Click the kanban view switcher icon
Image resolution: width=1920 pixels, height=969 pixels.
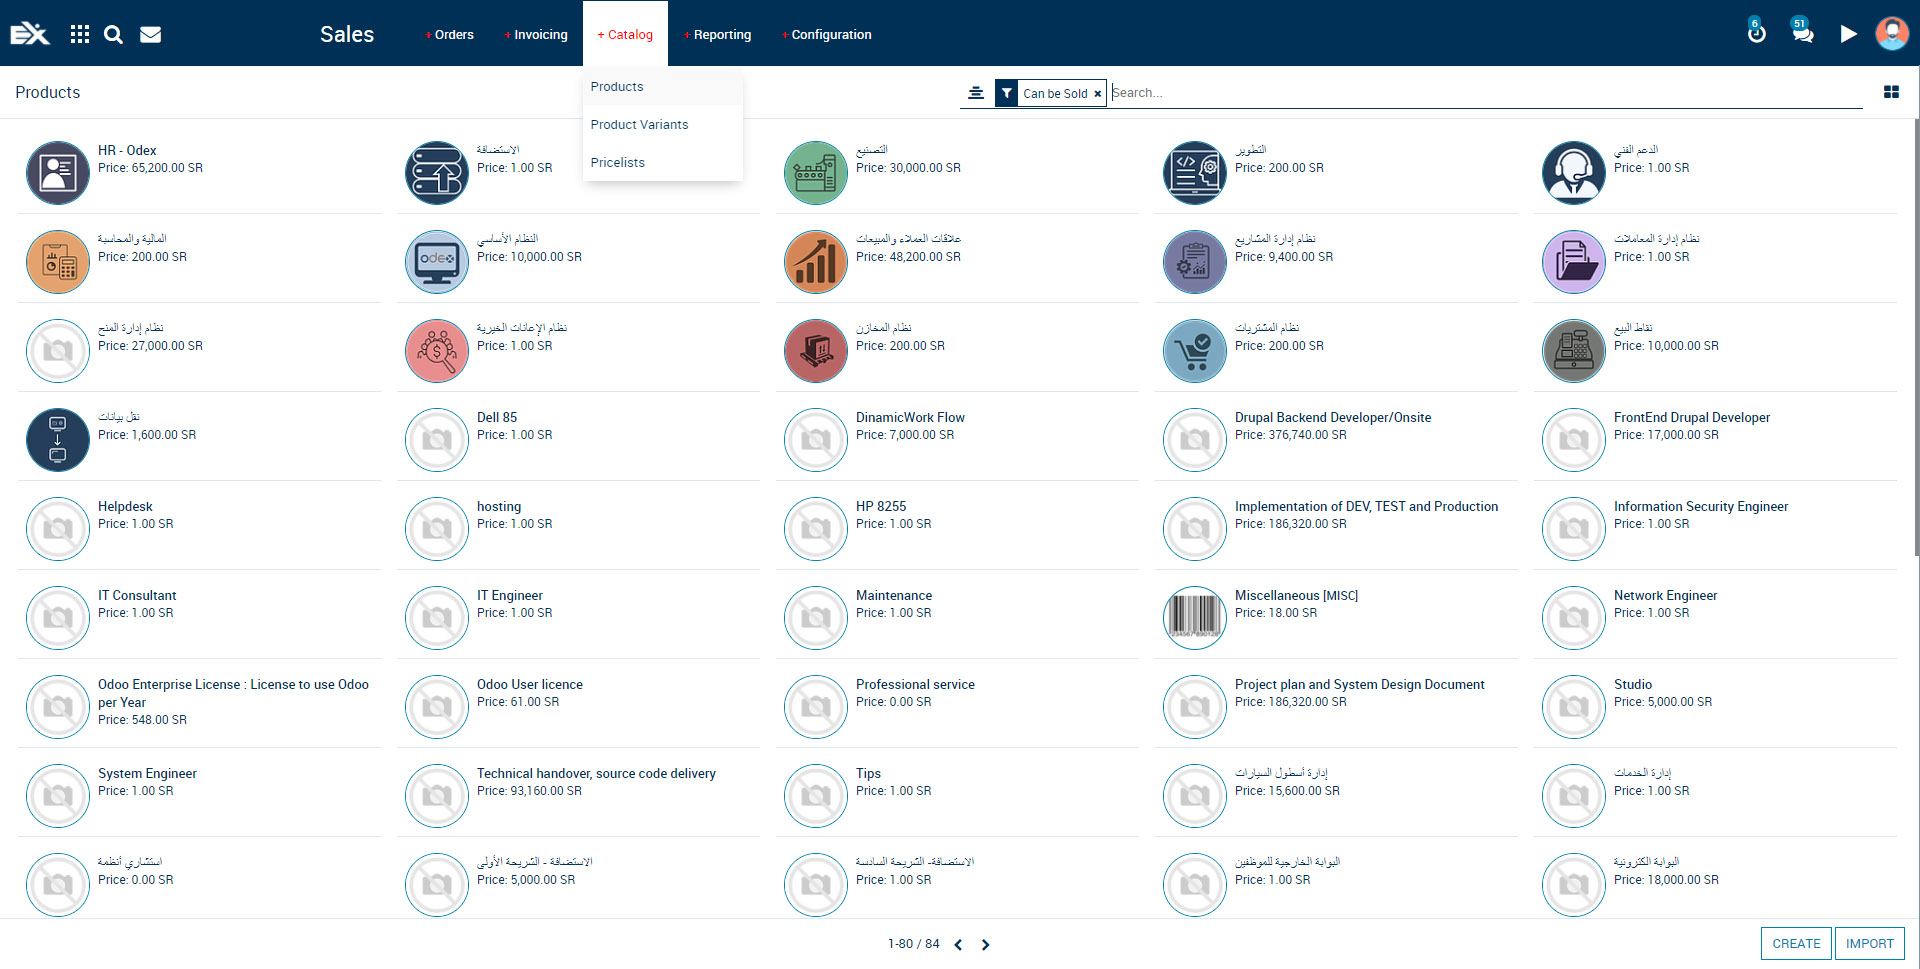1891,92
